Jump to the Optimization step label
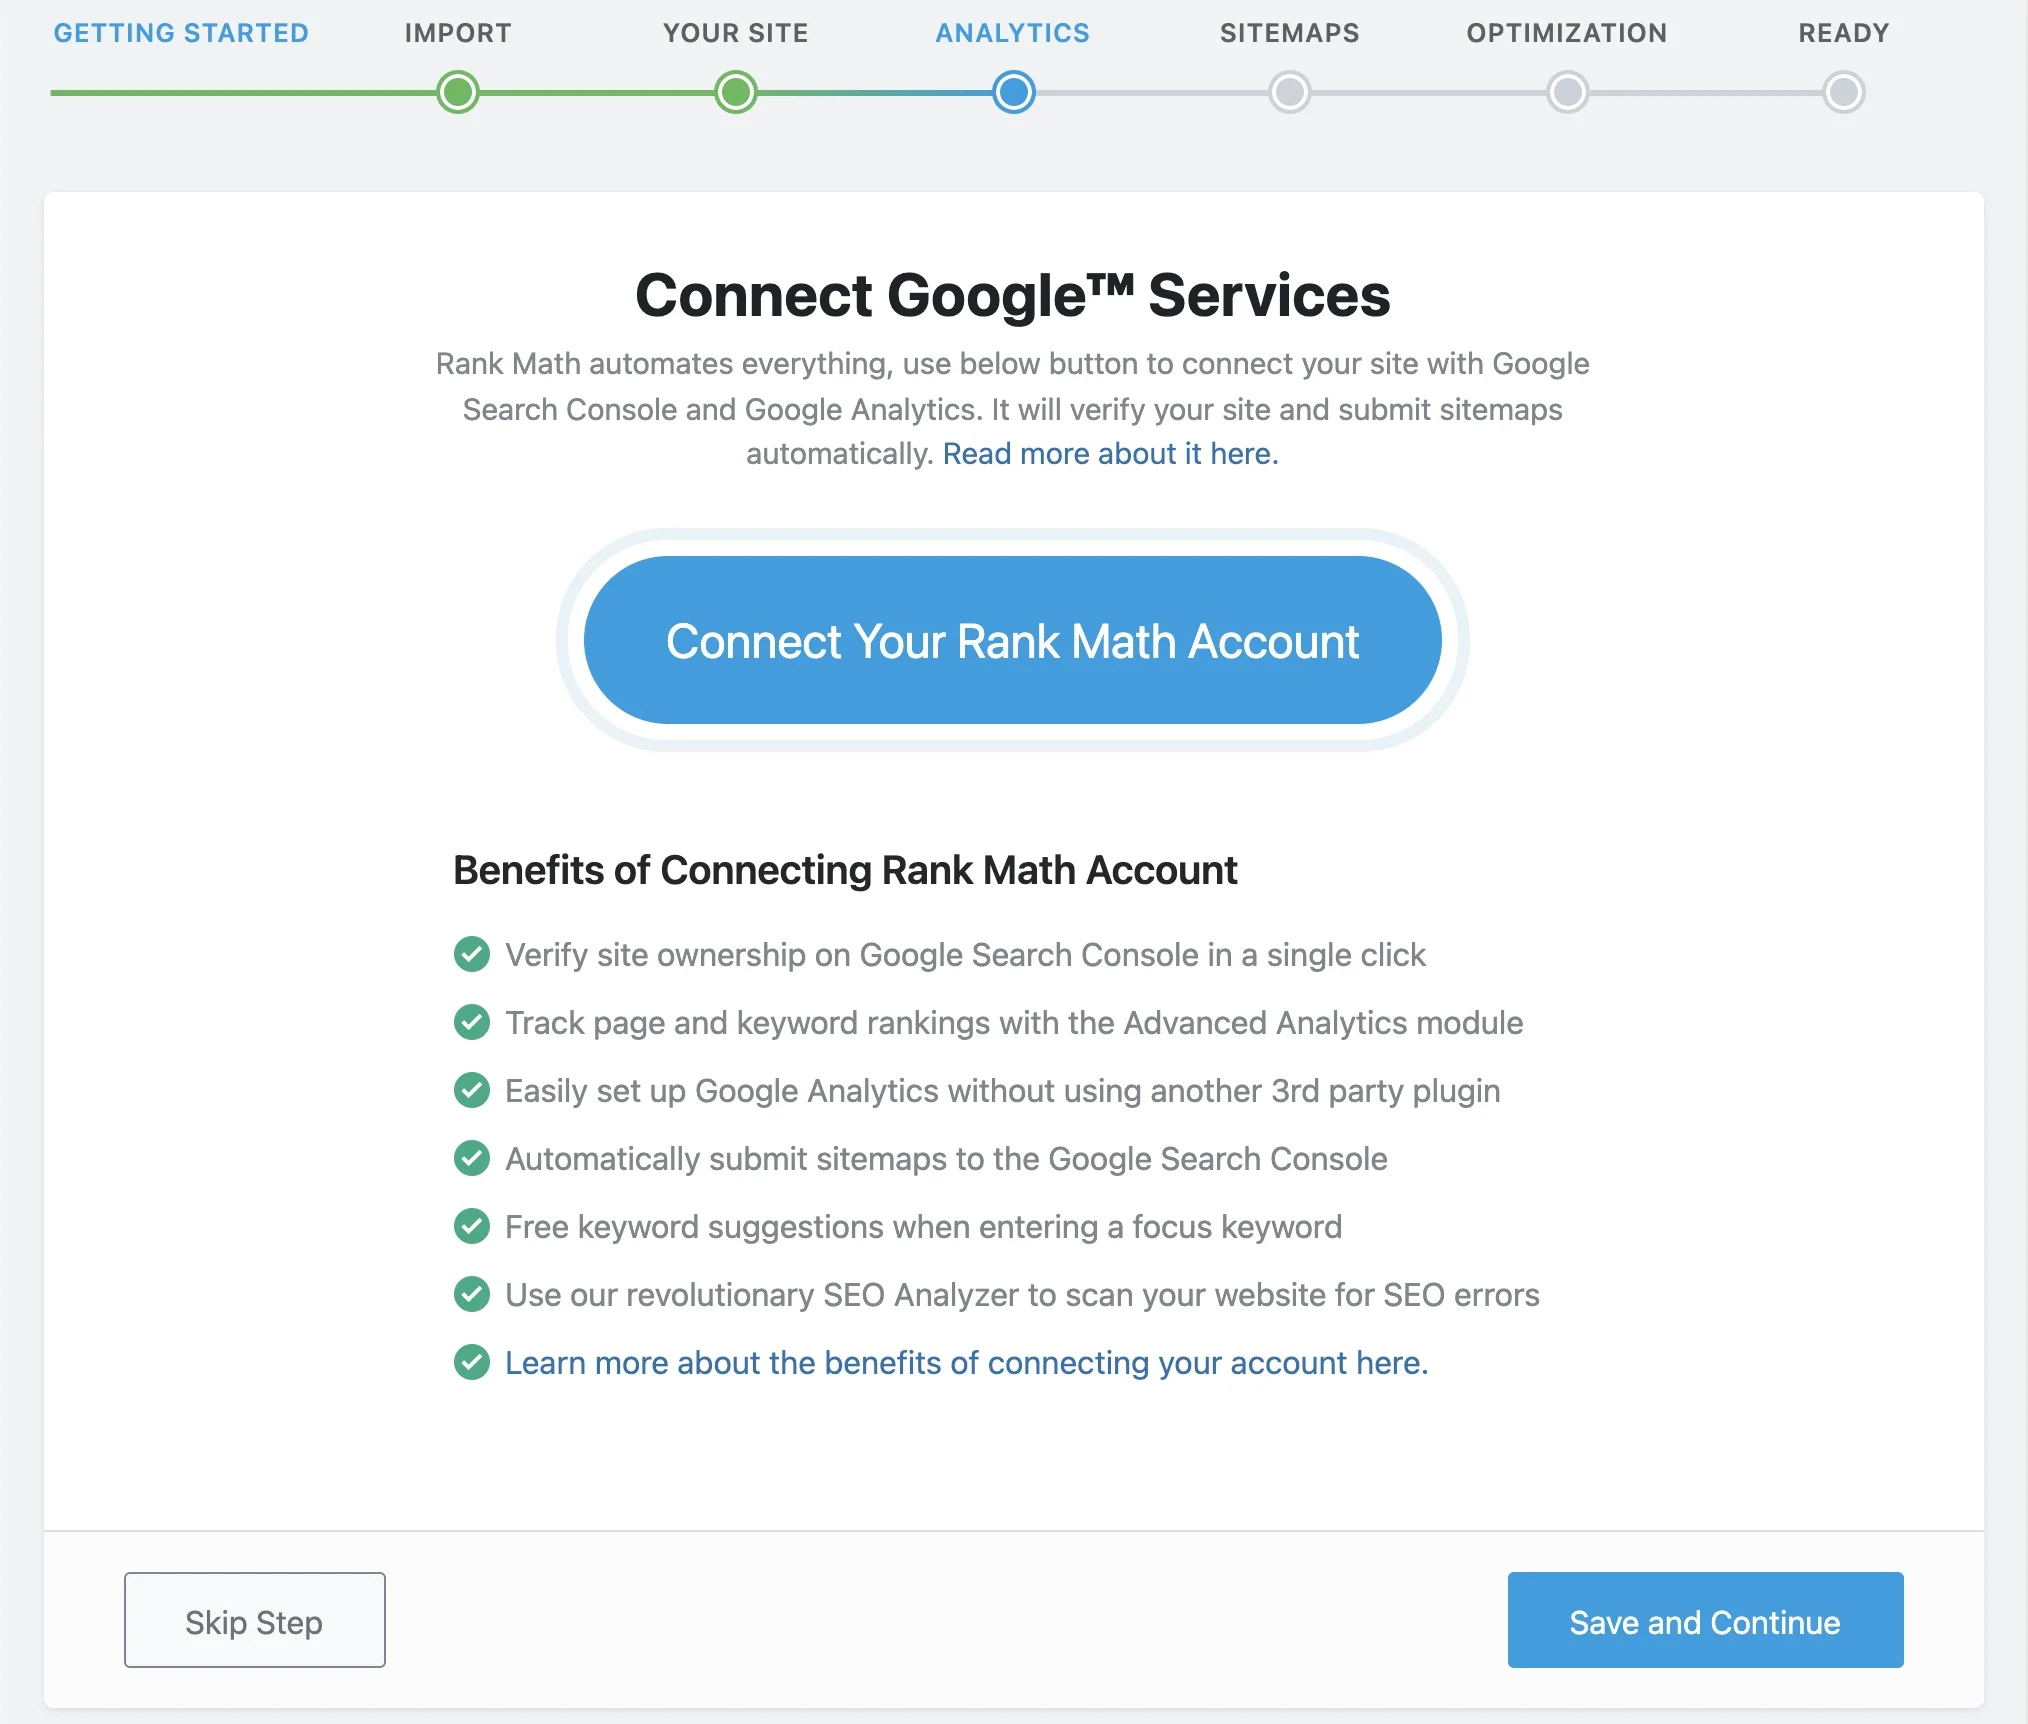This screenshot has height=1724, width=2028. (1567, 33)
